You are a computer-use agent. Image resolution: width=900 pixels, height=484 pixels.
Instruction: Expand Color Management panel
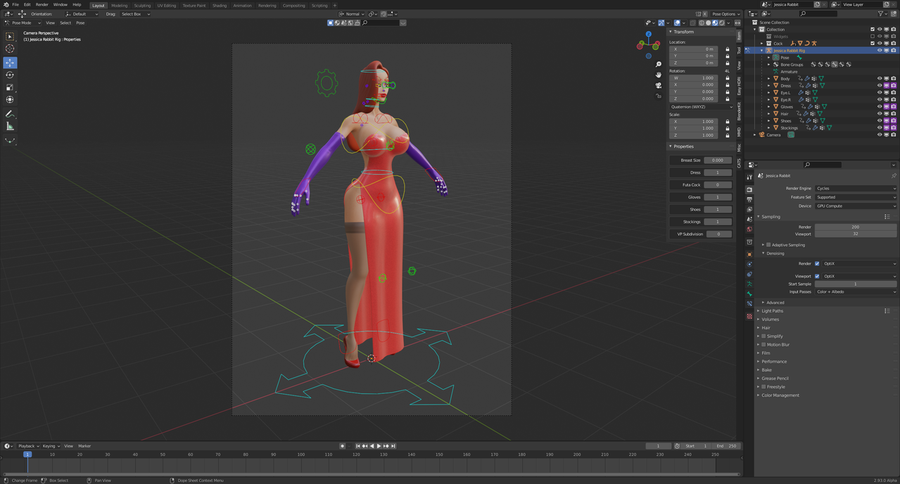(779, 396)
